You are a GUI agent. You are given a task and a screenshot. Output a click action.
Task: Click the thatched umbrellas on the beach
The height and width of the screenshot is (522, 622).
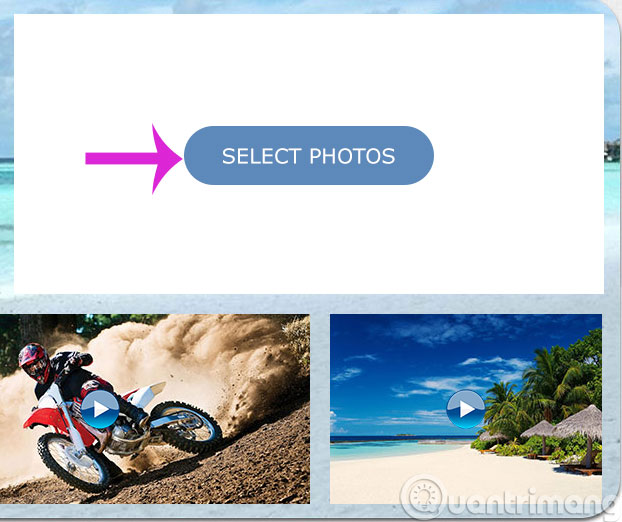click(x=563, y=426)
